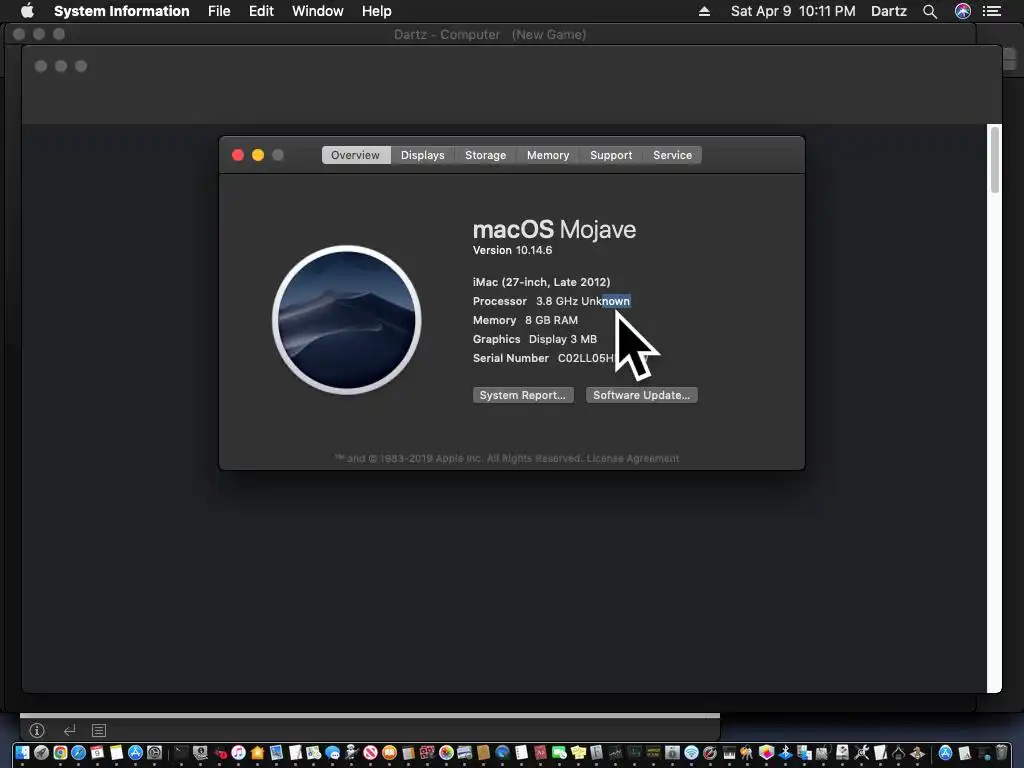Open Calendar icon in the Dock

97,752
